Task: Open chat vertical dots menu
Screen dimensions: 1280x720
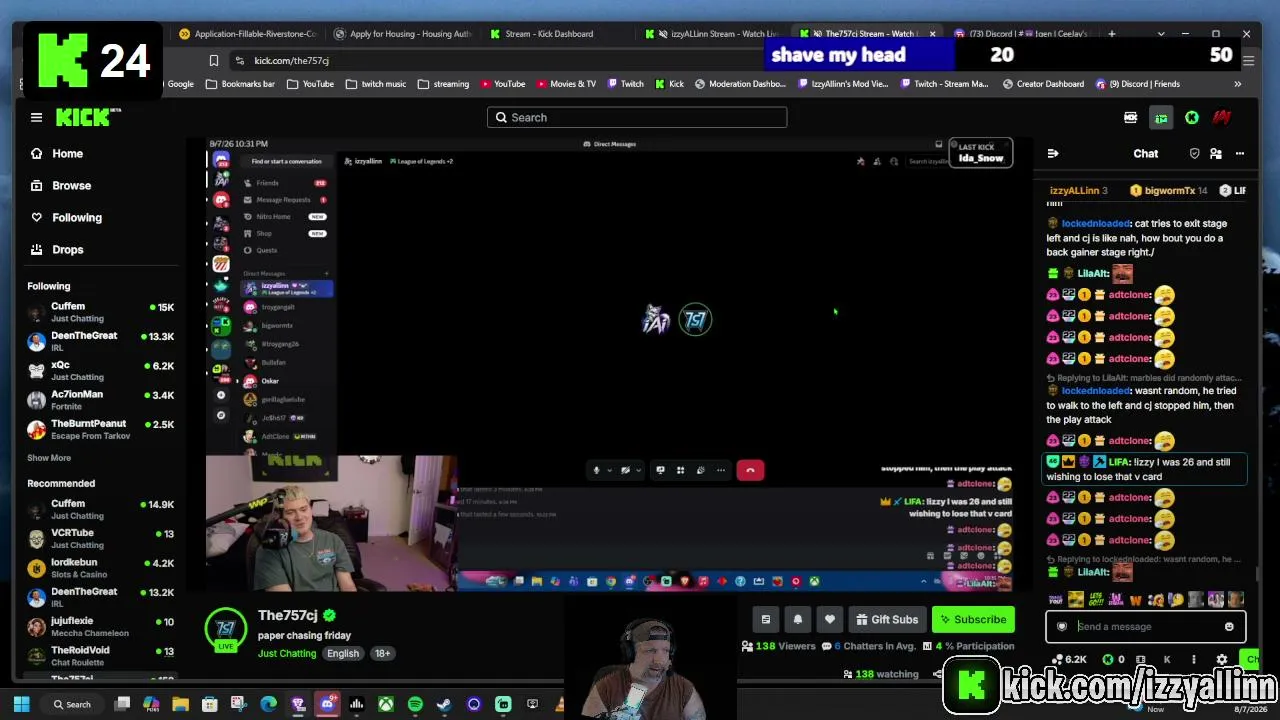Action: point(1193,660)
